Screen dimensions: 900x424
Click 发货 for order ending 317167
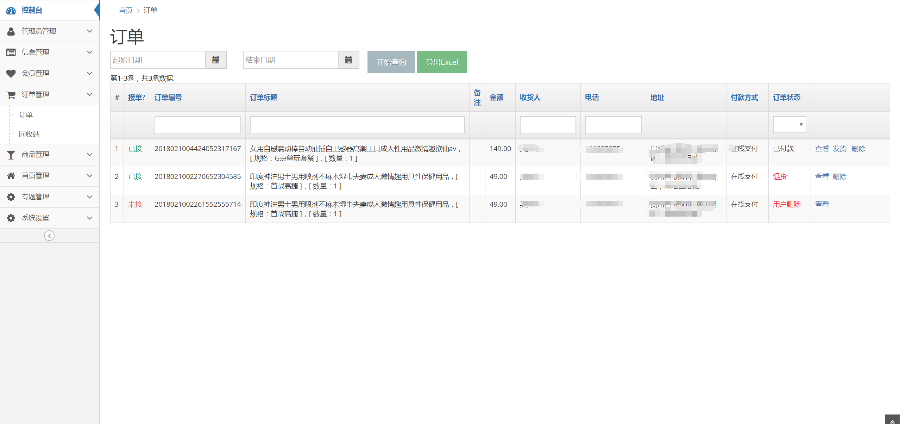click(840, 149)
